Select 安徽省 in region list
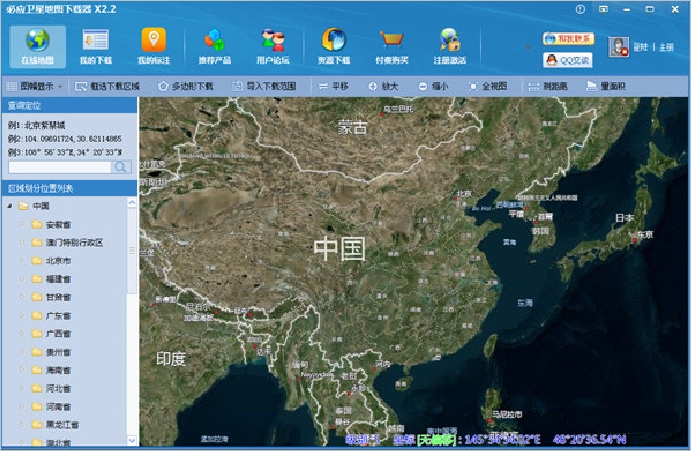This screenshot has width=691, height=451. [x=58, y=225]
